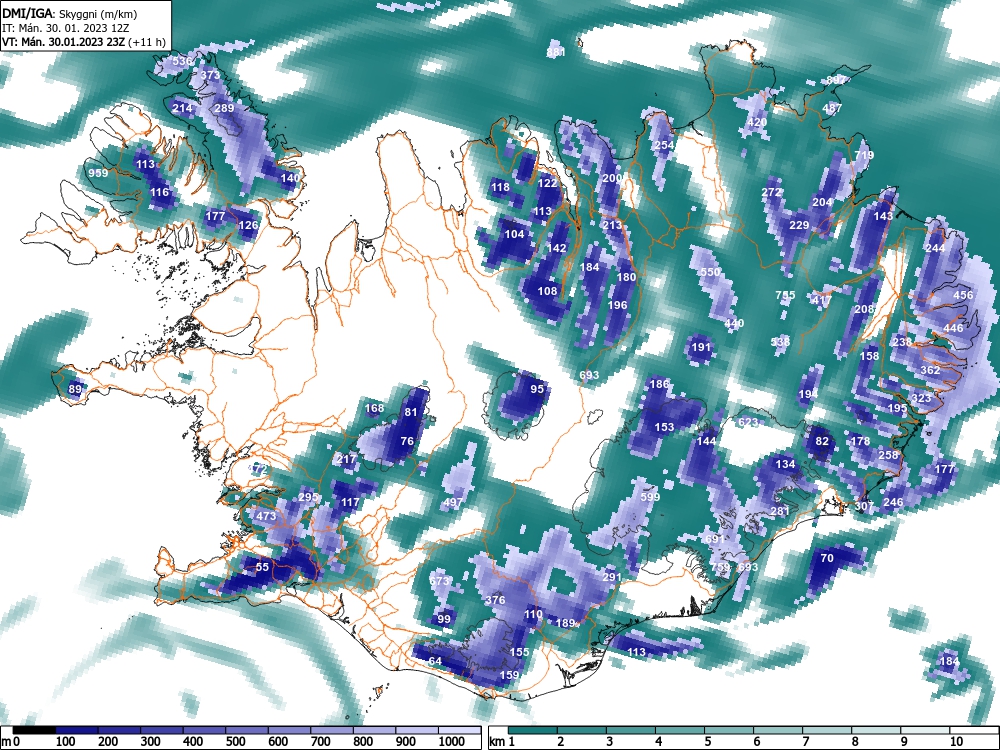The width and height of the screenshot is (1000, 750).
Task: Click the map value '456' in the east
Action: pos(963,295)
